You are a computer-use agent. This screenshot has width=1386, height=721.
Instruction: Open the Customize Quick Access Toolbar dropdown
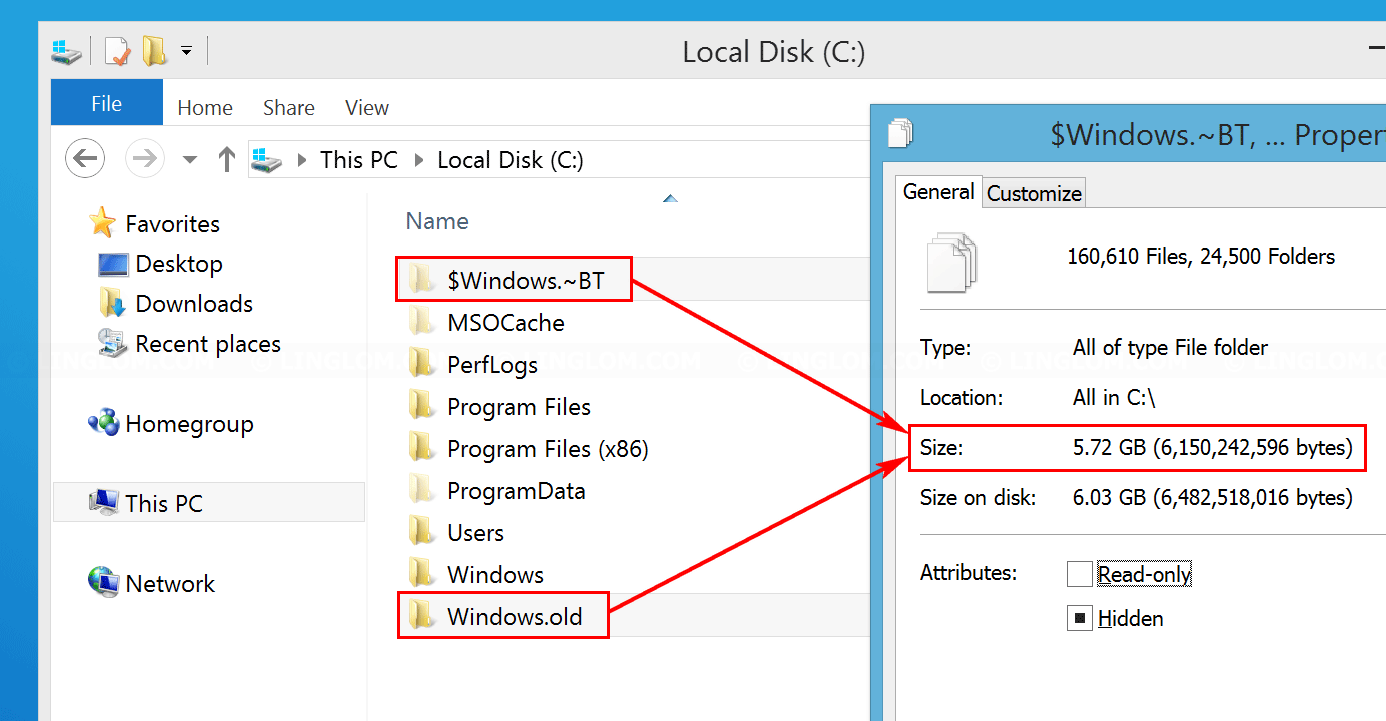(x=187, y=50)
